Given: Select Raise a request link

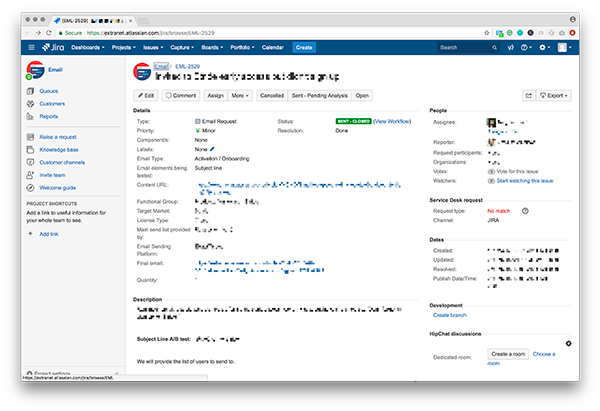Looking at the screenshot, I should point(58,137).
